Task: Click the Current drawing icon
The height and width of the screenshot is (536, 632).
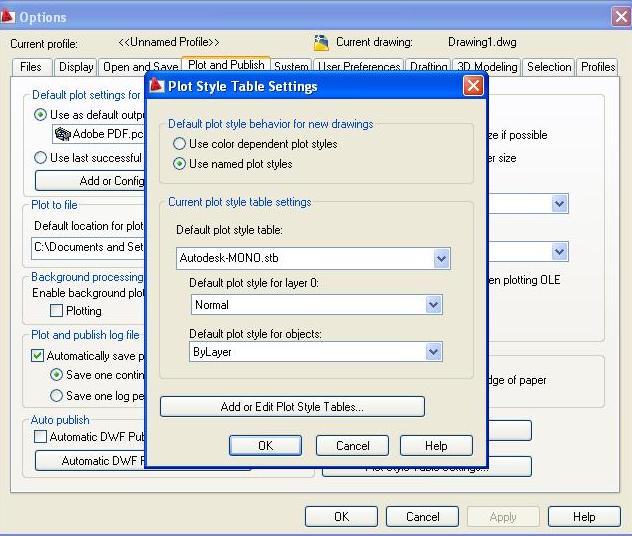Action: [321, 43]
